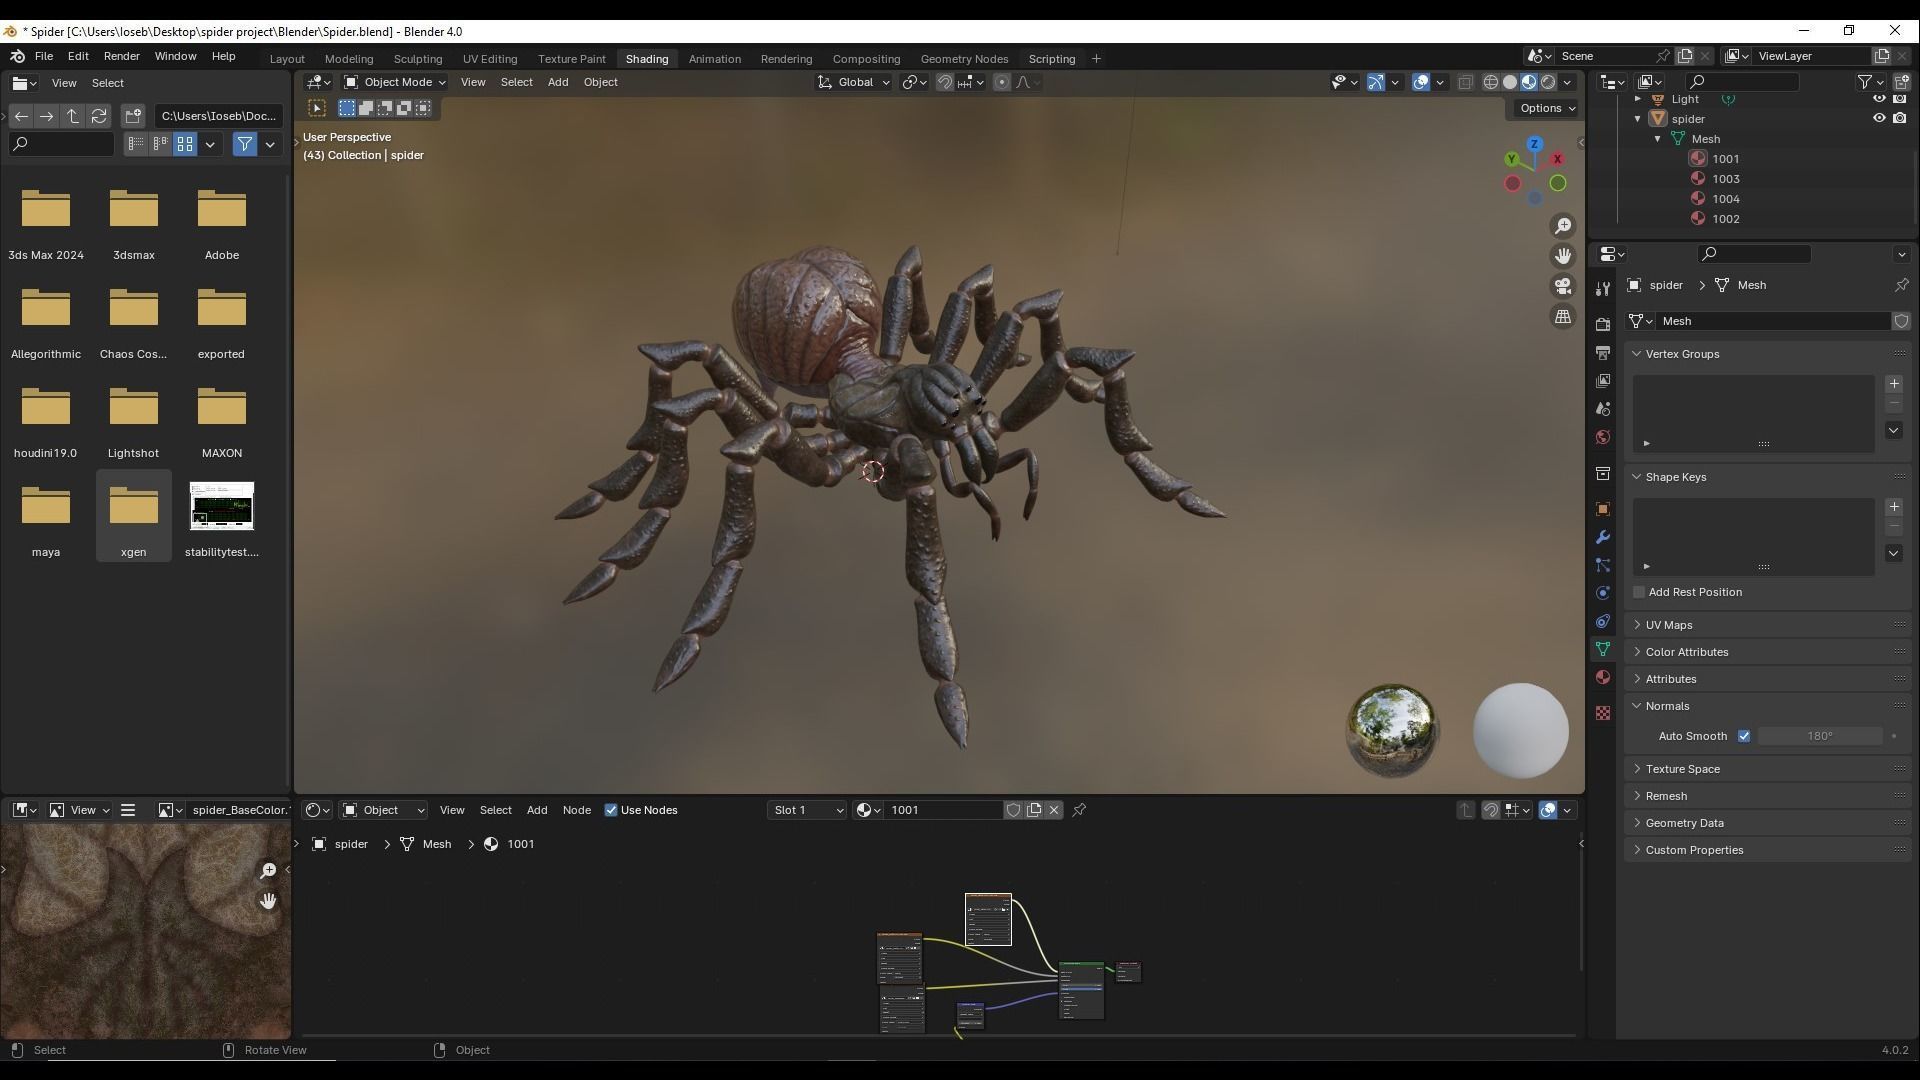
Task: Open the Slot 1 material slot dropdown
Action: point(808,810)
